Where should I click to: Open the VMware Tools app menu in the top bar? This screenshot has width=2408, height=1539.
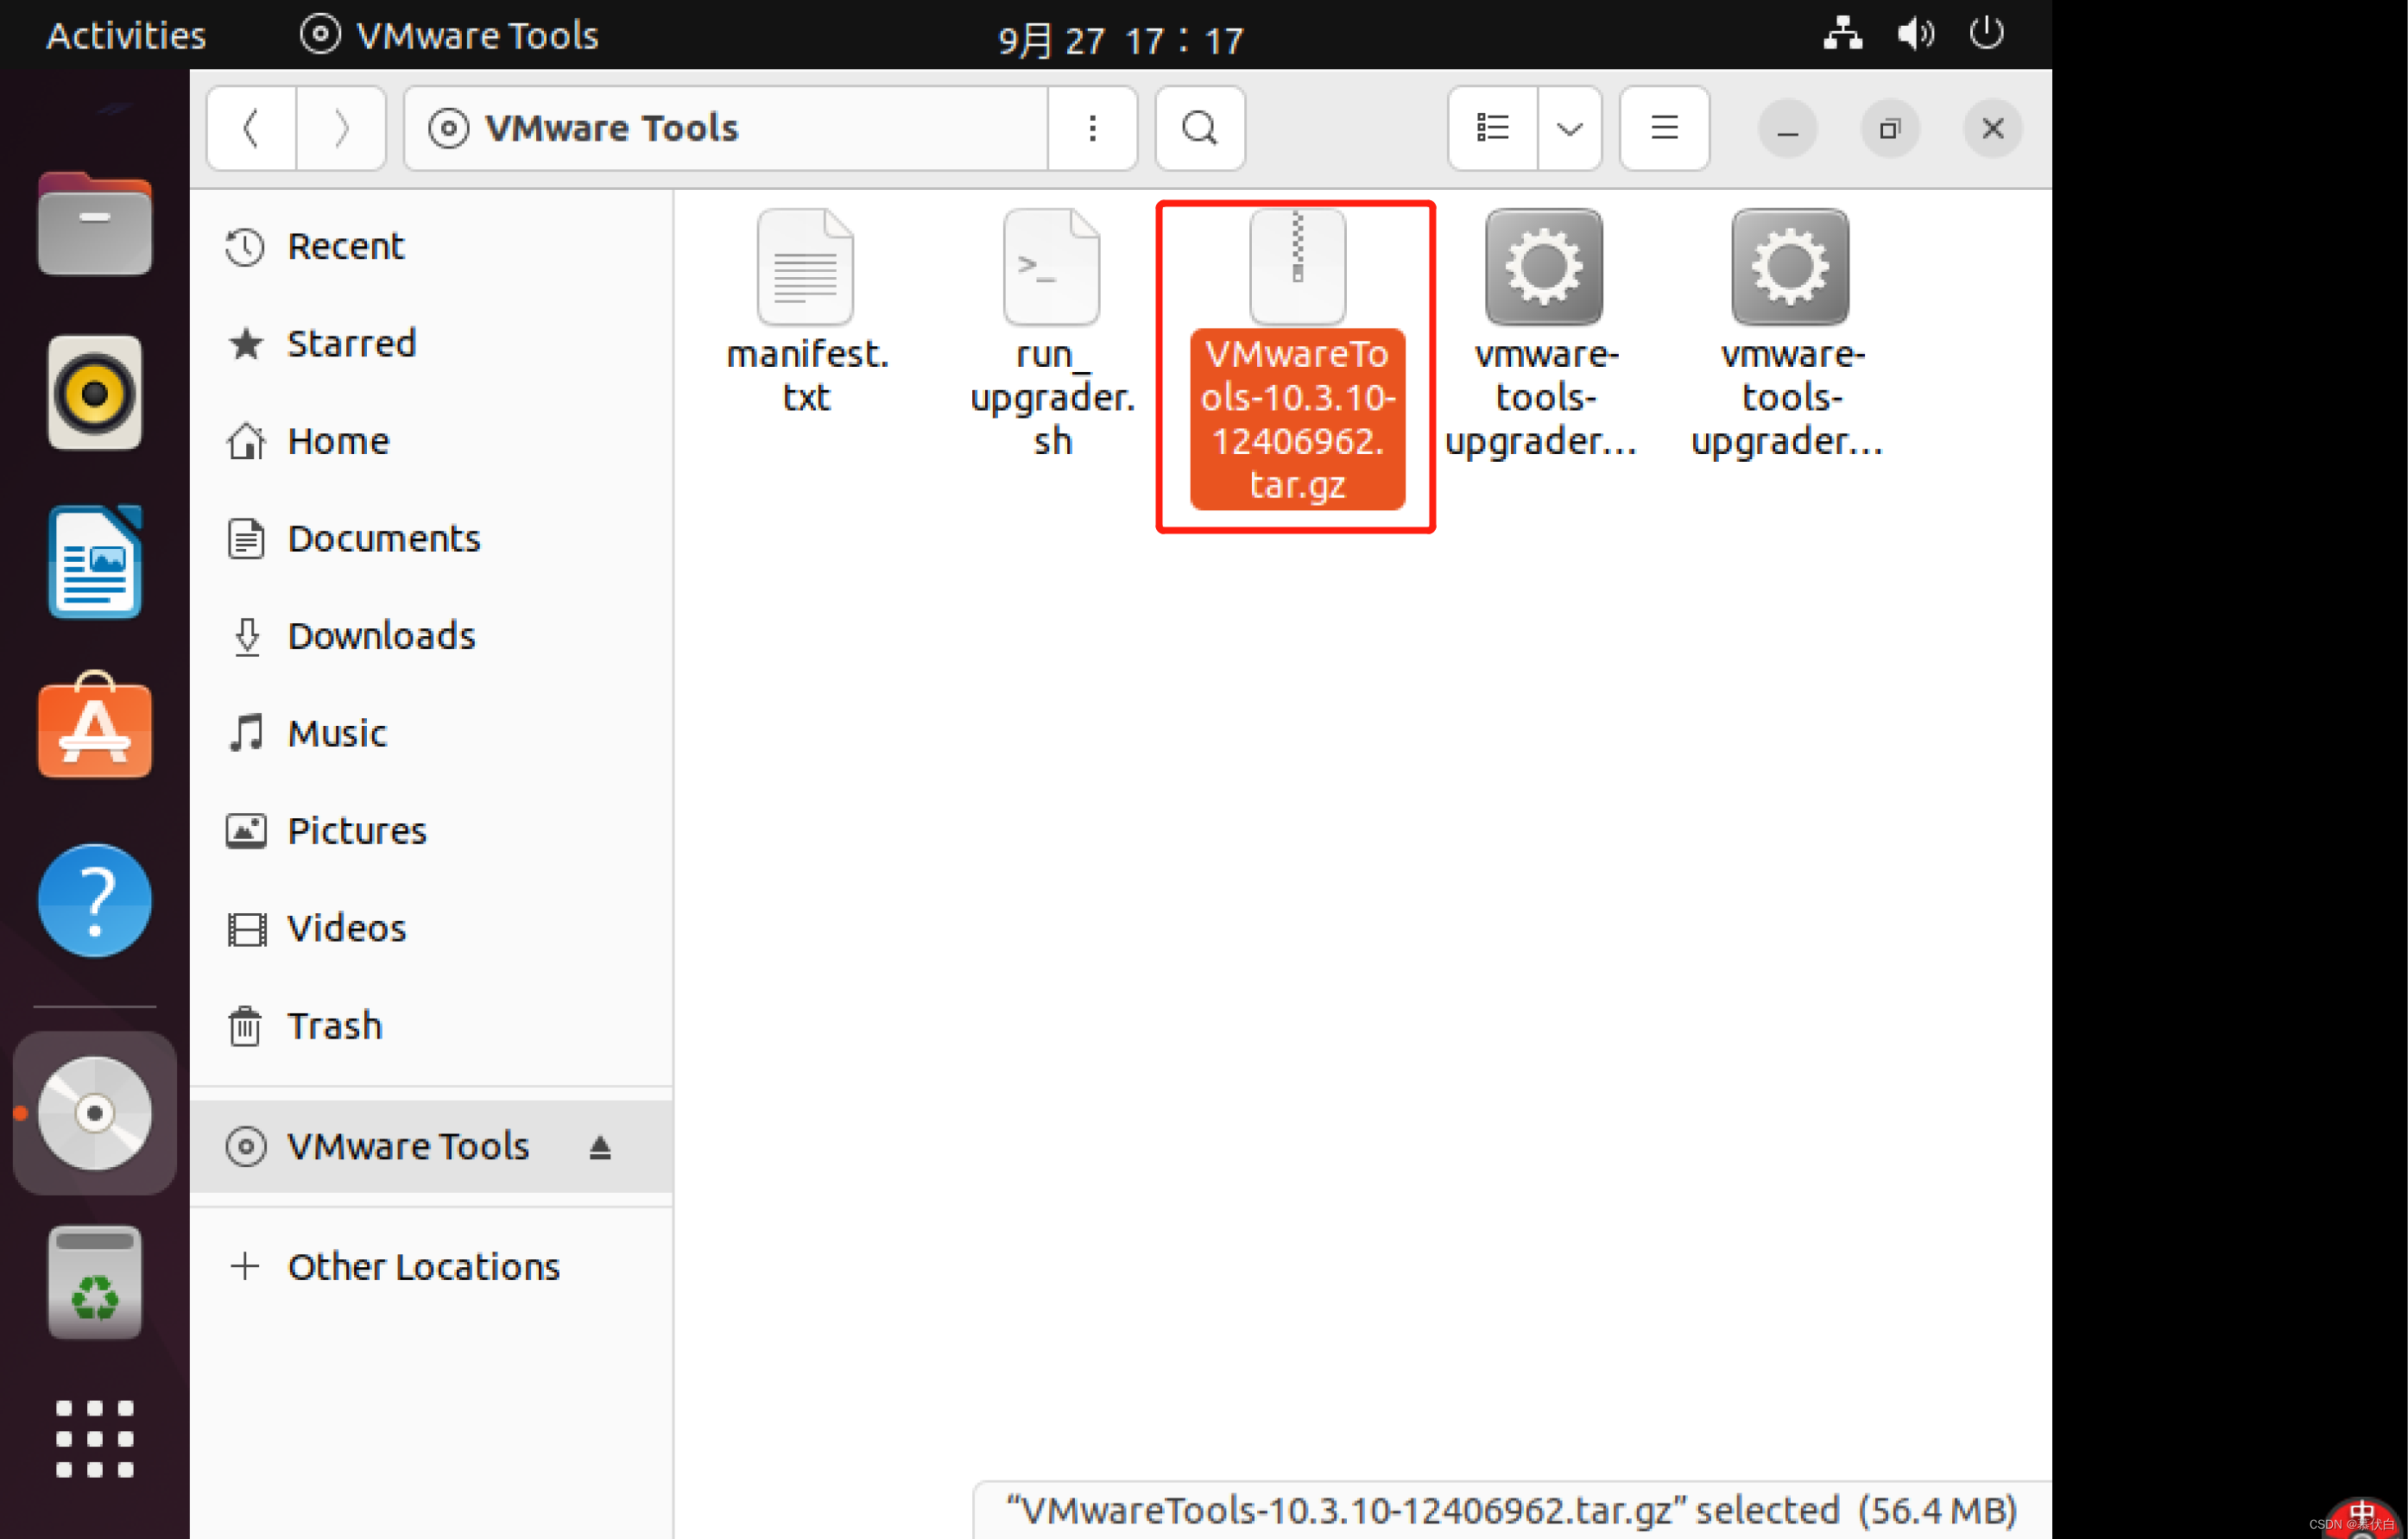(x=449, y=35)
